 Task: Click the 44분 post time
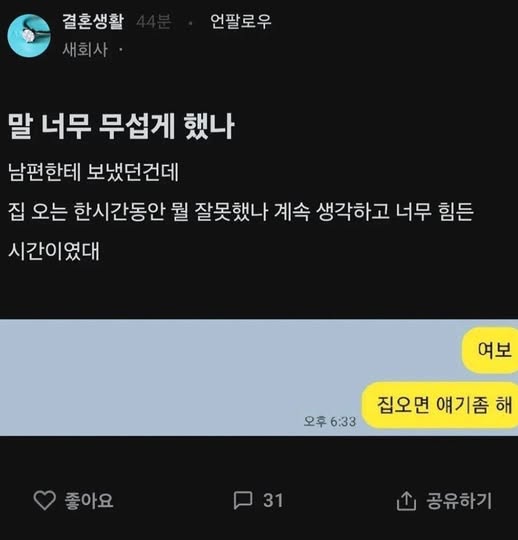153,22
